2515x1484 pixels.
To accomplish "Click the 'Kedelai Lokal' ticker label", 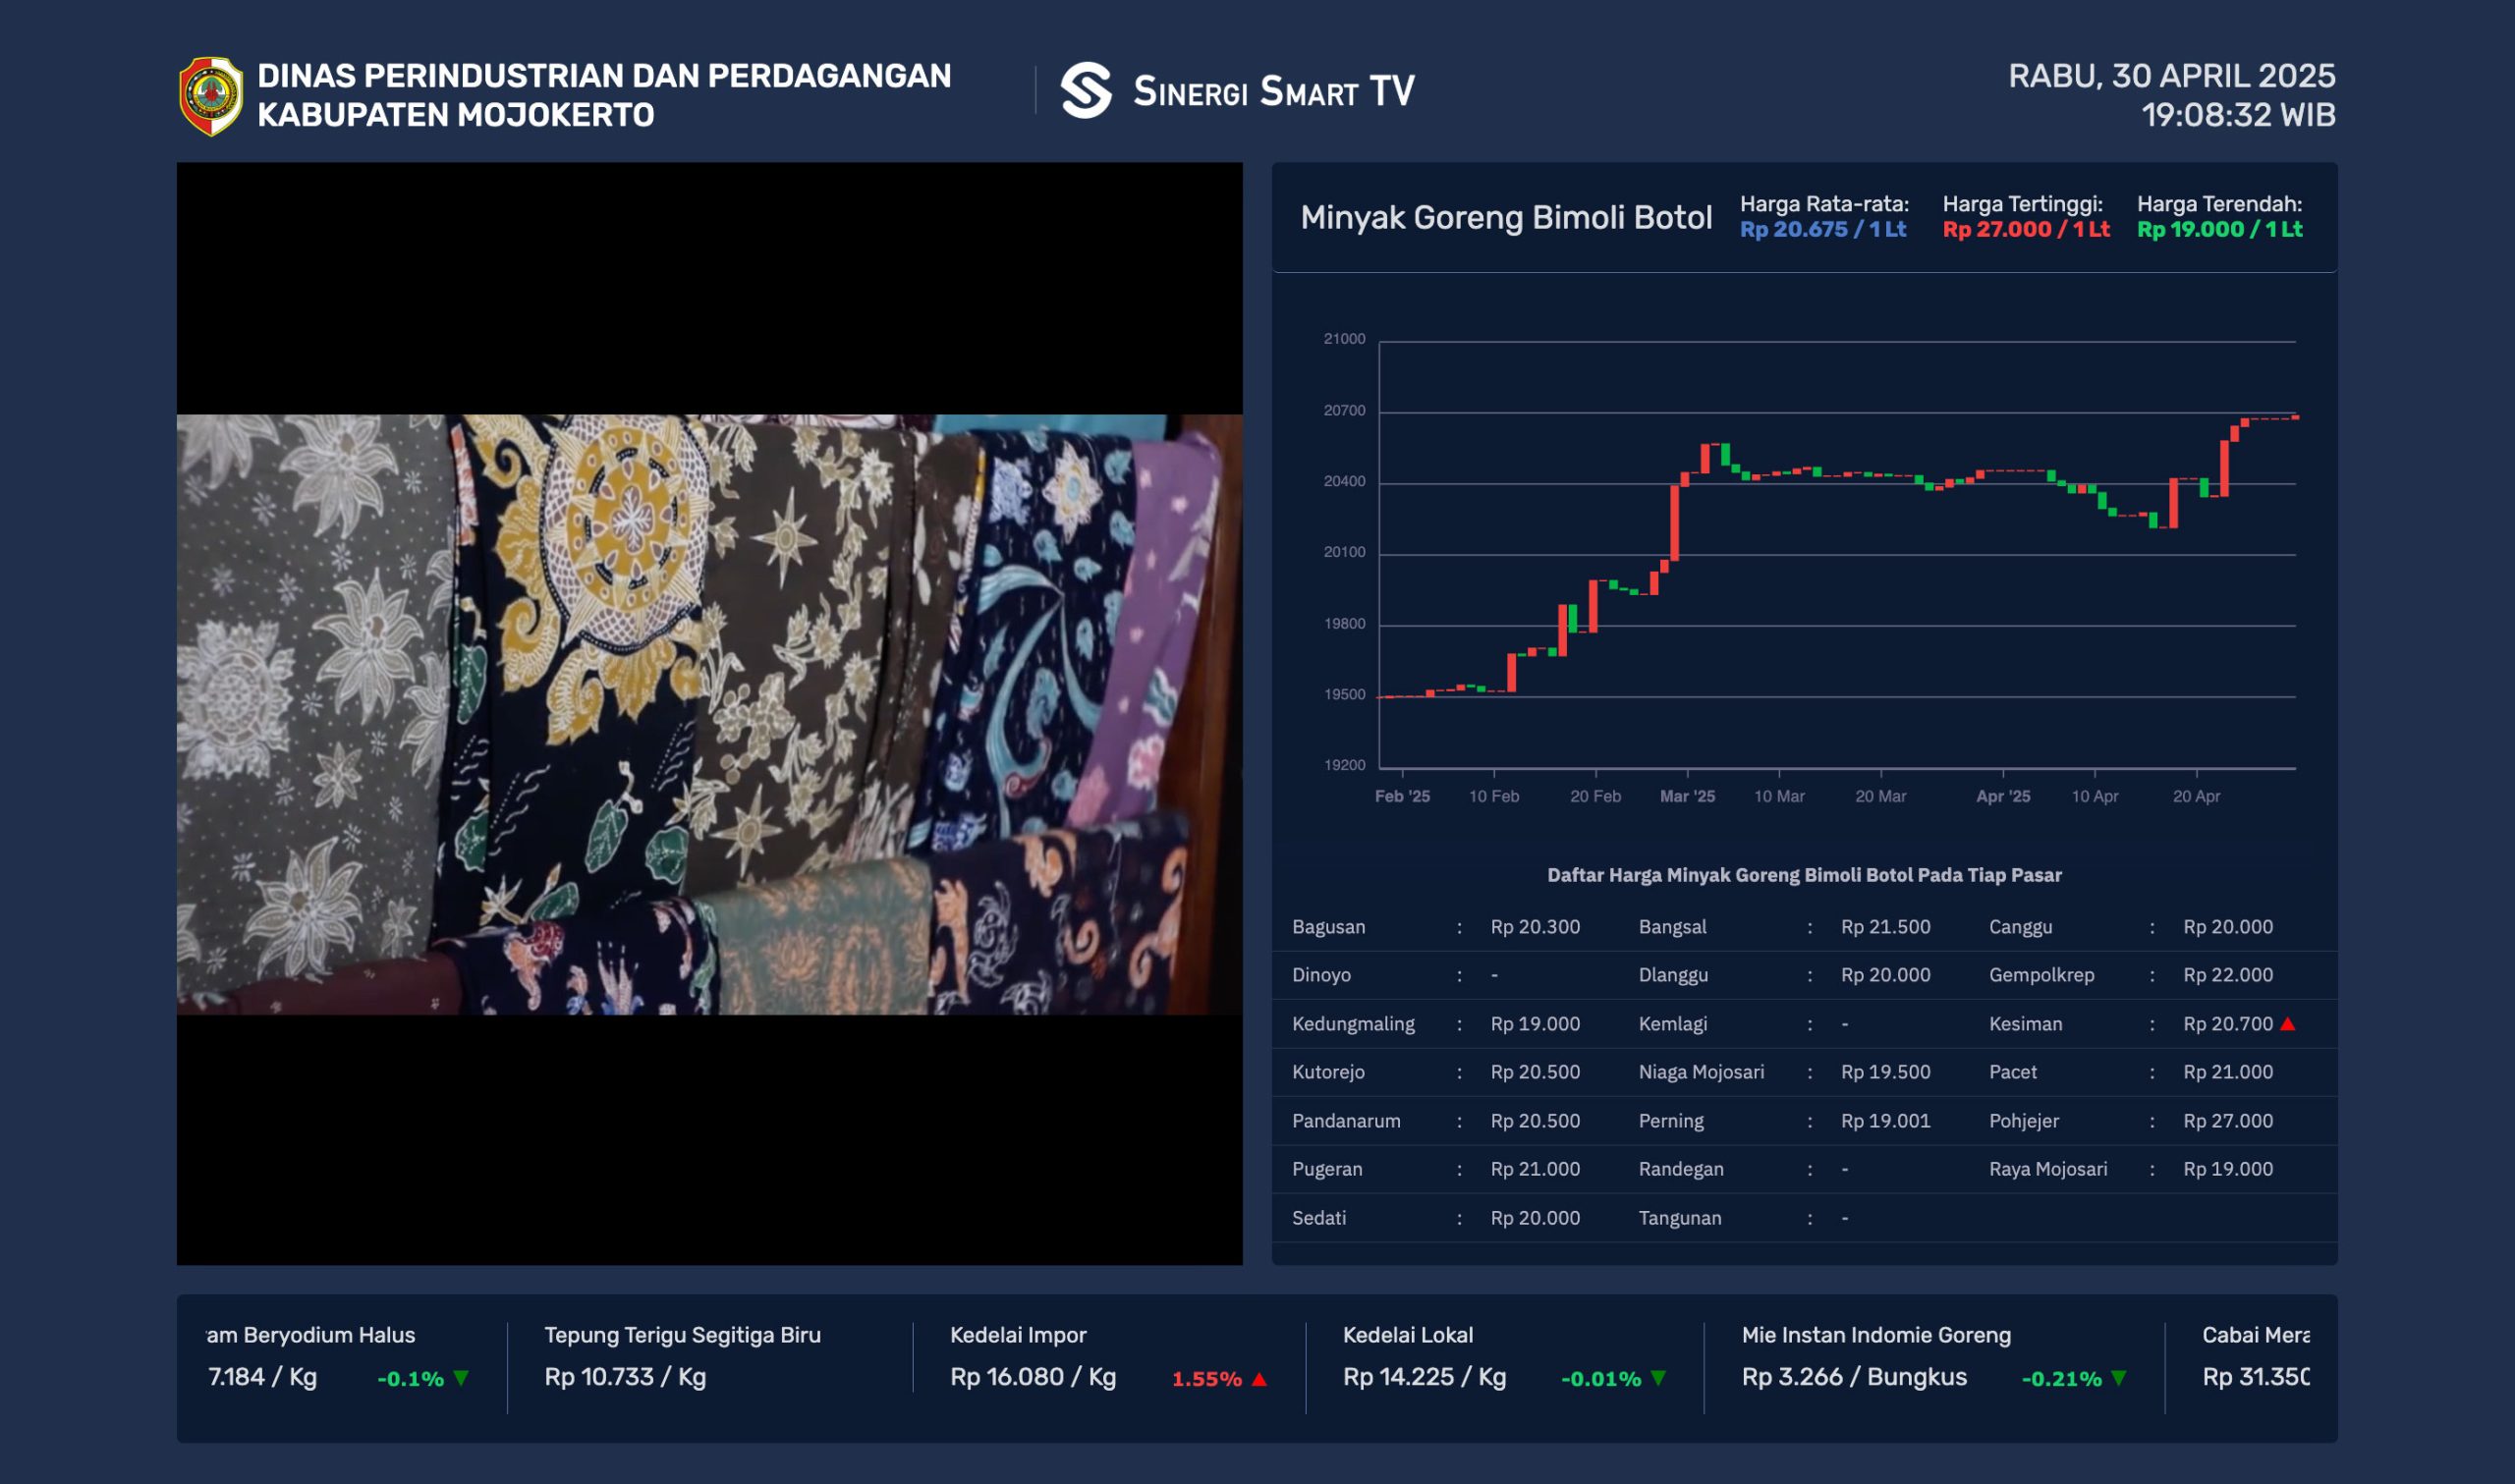I will [x=1407, y=1335].
